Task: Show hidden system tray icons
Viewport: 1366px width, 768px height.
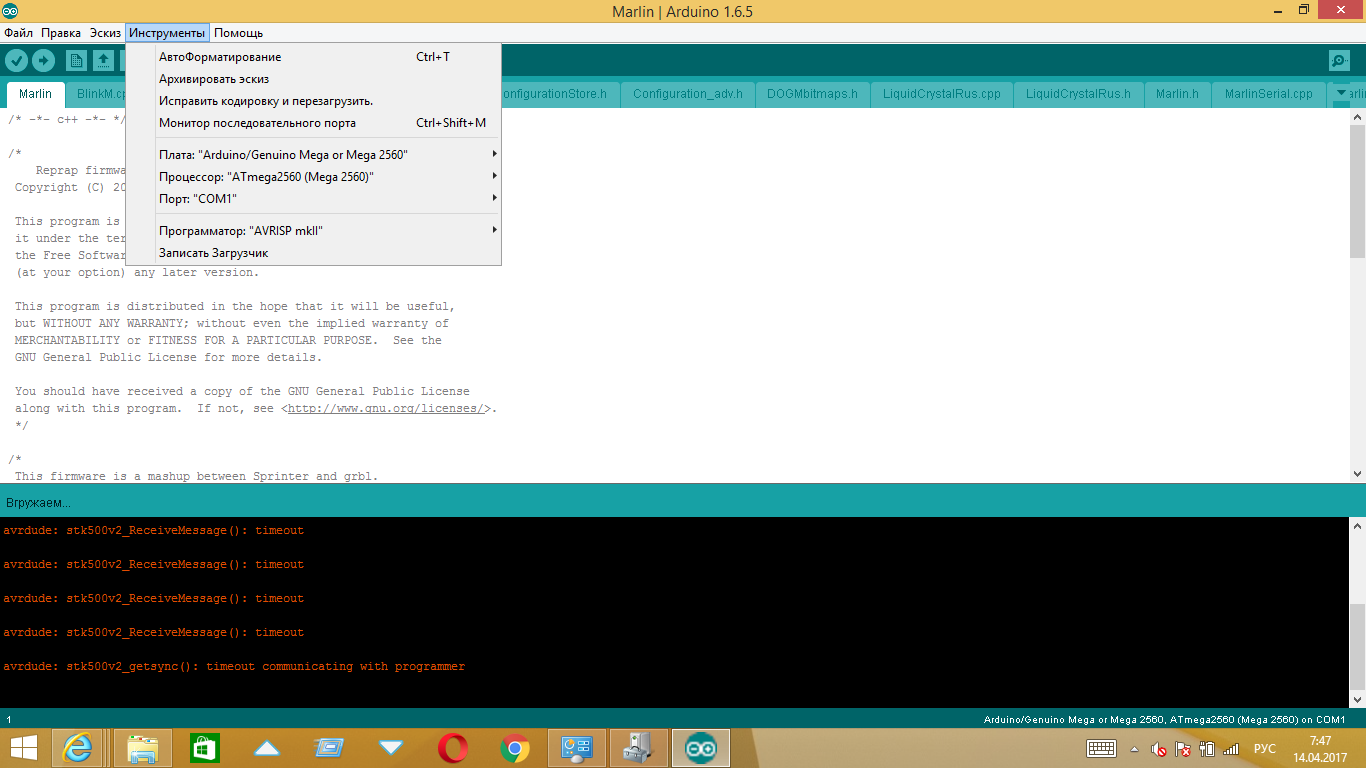Action: [x=1134, y=748]
